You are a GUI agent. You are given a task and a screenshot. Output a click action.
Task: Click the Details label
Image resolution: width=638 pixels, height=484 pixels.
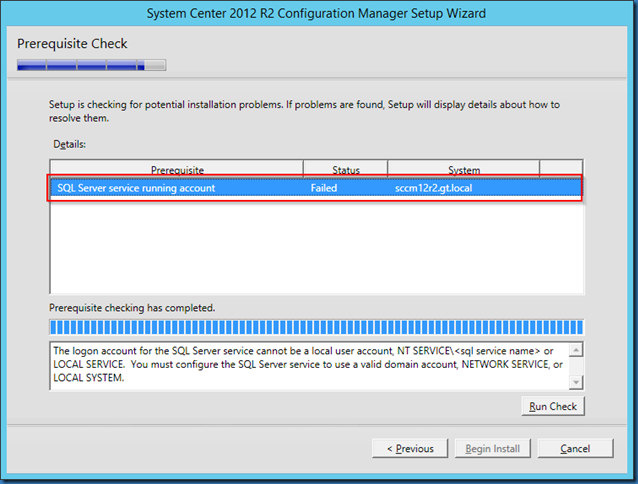coord(70,144)
